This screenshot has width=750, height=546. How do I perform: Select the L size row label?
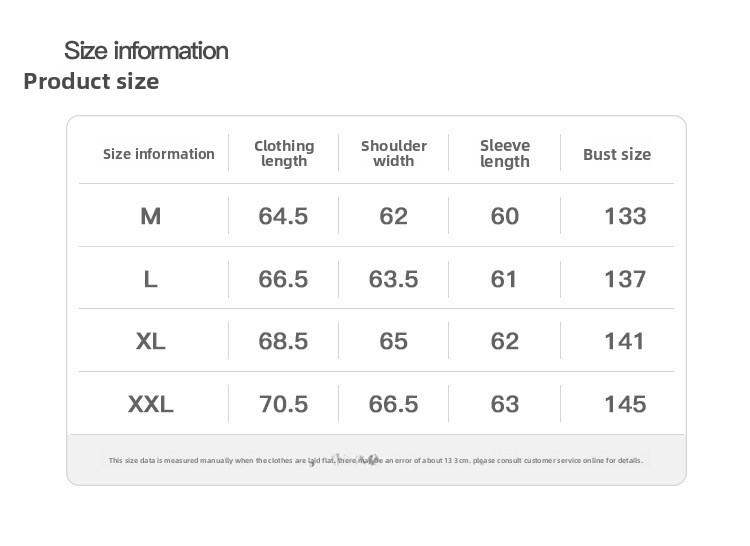[151, 279]
